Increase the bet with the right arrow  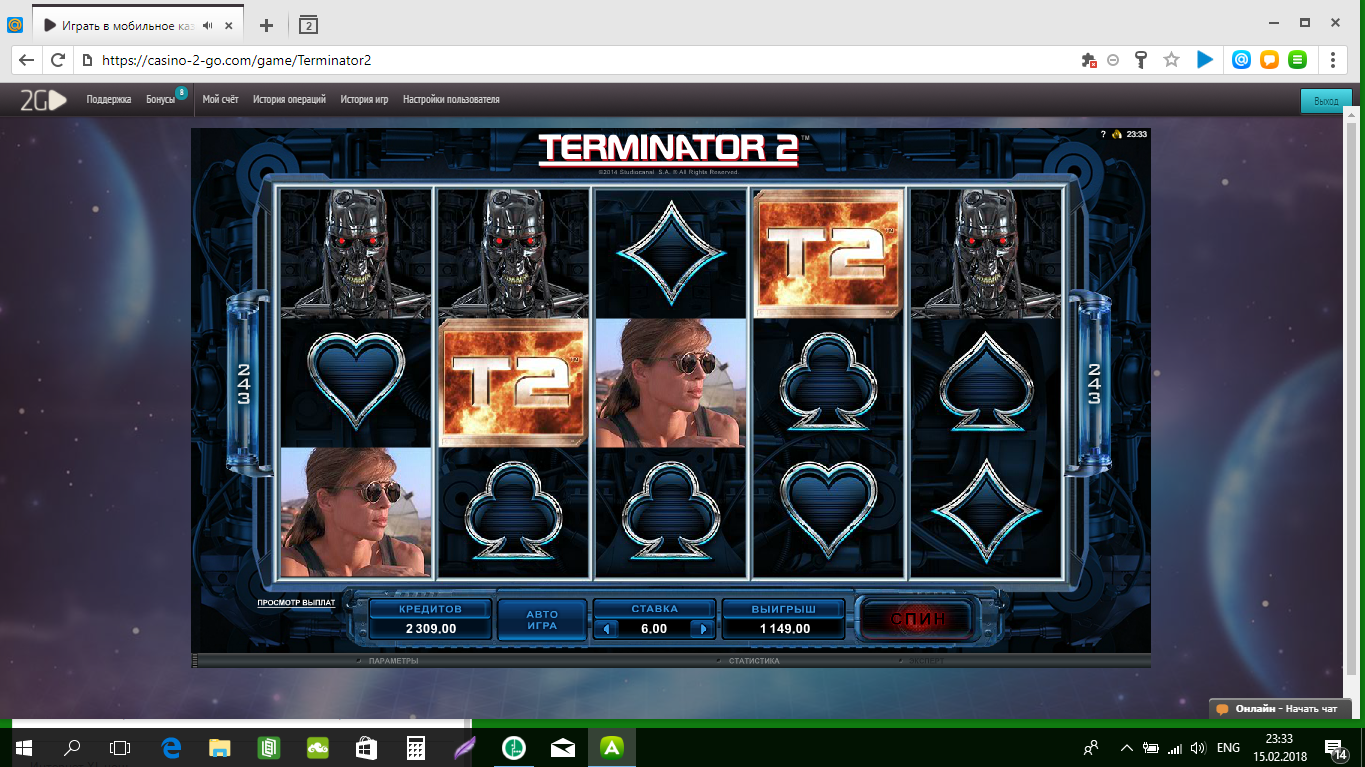[x=703, y=629]
